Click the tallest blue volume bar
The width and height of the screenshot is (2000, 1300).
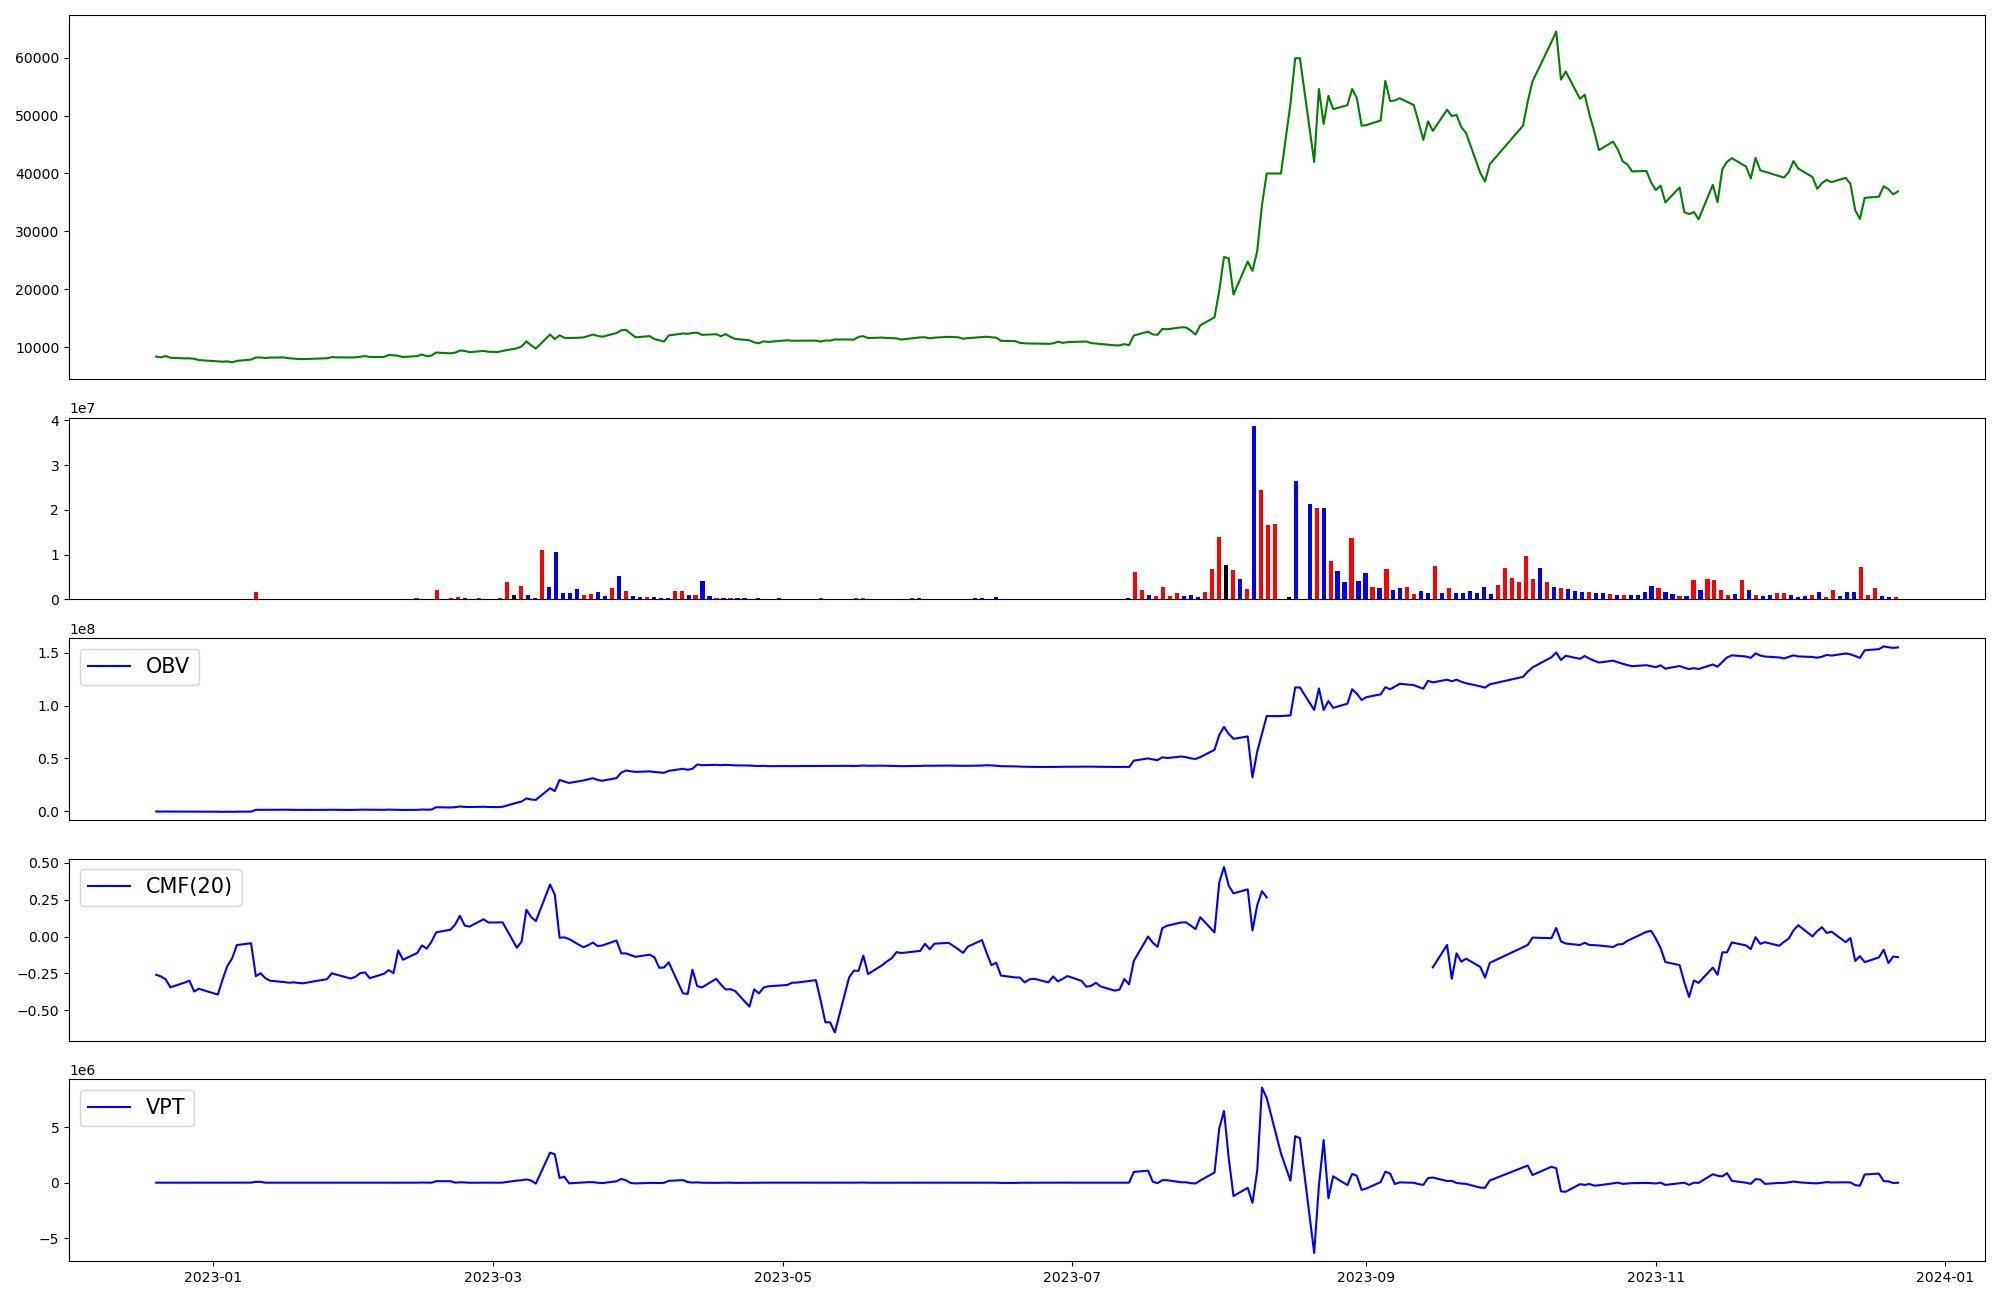click(1254, 512)
